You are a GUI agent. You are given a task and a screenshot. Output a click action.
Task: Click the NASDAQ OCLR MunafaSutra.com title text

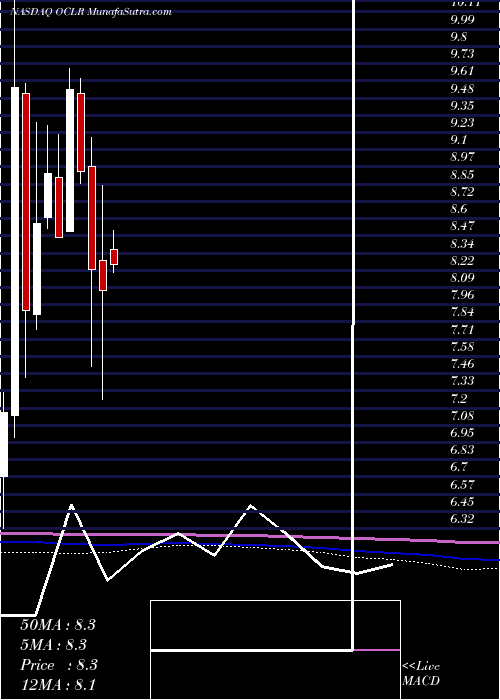91,12
